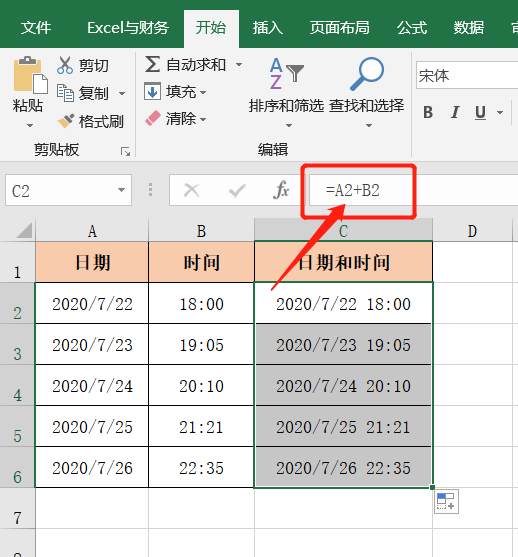Click the formula bar showing =A2+B2
Viewport: 518px width, 557px height.
[x=413, y=190]
